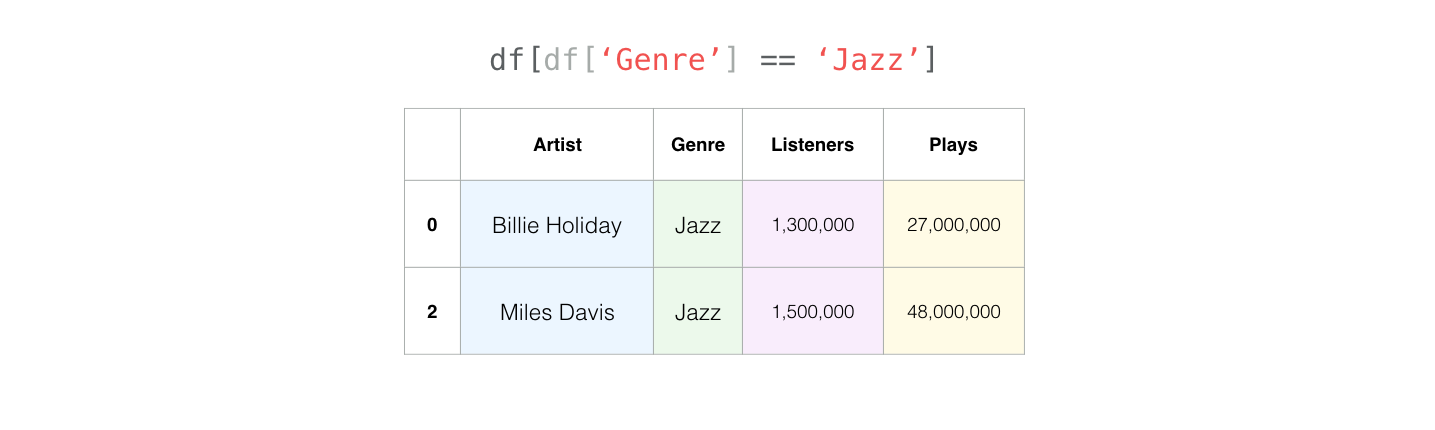The width and height of the screenshot is (1435, 430).
Task: Select row index 2
Action: pos(432,311)
